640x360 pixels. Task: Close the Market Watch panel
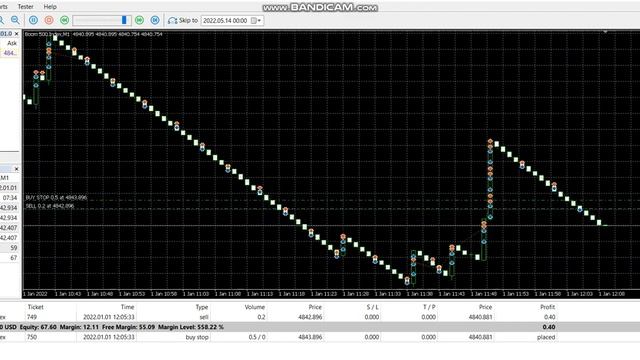tap(16, 33)
